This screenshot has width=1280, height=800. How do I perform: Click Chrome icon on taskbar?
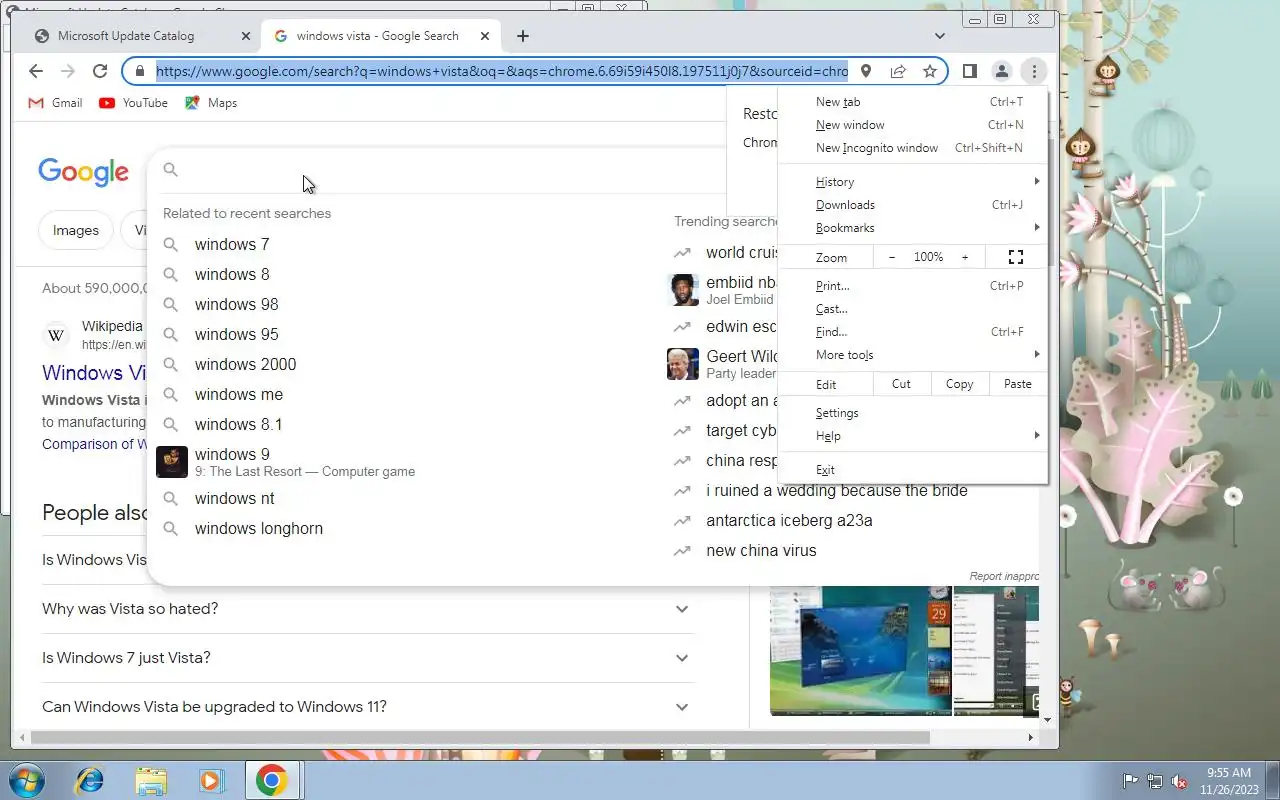pyautogui.click(x=272, y=780)
